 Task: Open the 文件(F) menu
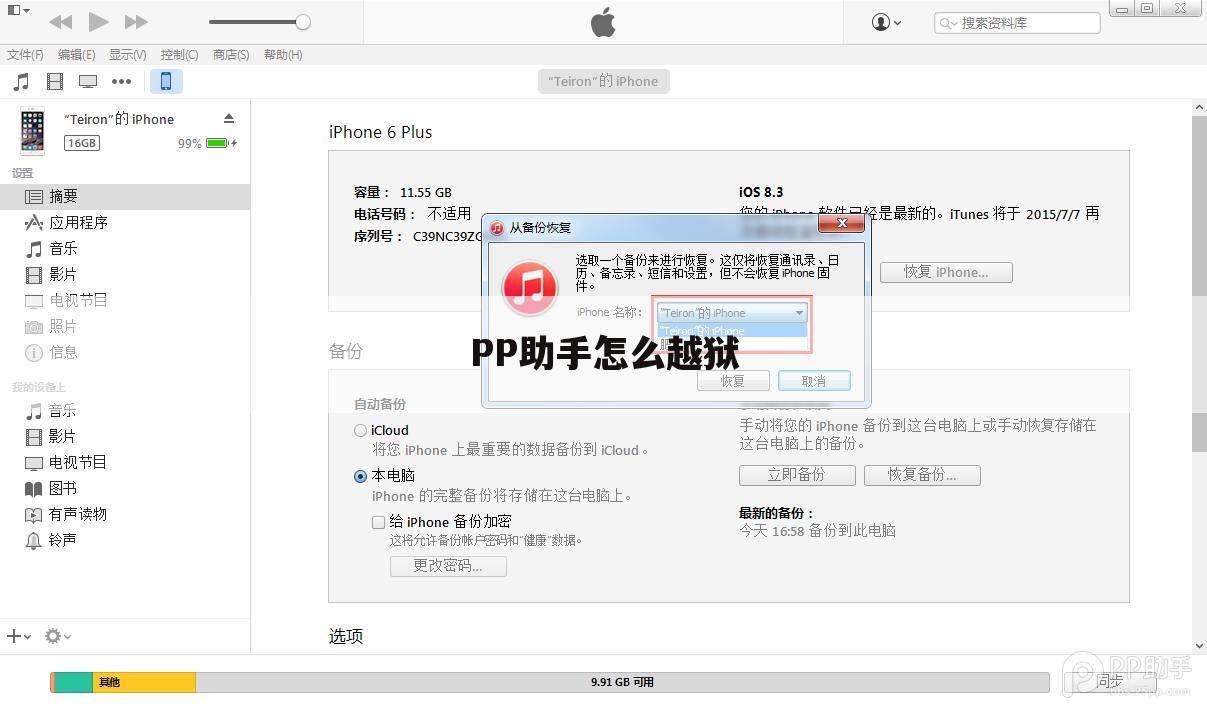coord(25,55)
